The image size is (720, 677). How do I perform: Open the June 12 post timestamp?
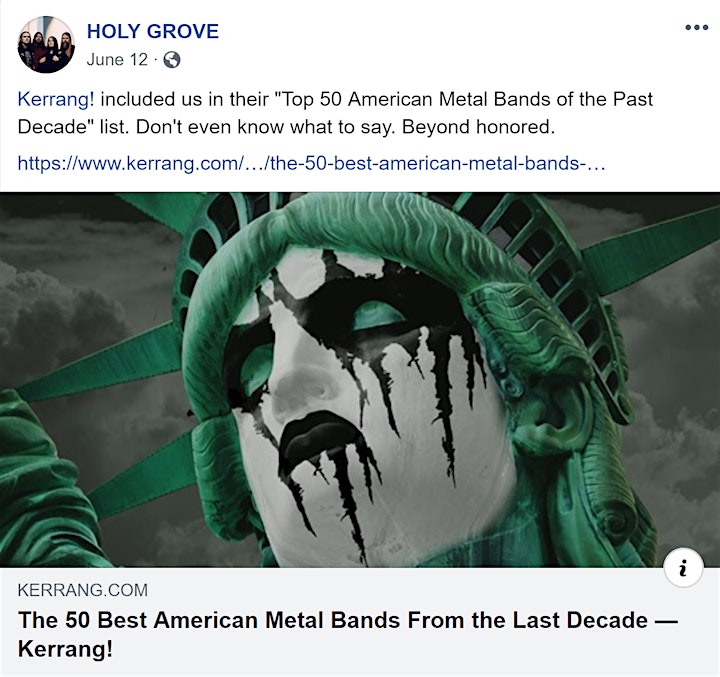pos(117,60)
